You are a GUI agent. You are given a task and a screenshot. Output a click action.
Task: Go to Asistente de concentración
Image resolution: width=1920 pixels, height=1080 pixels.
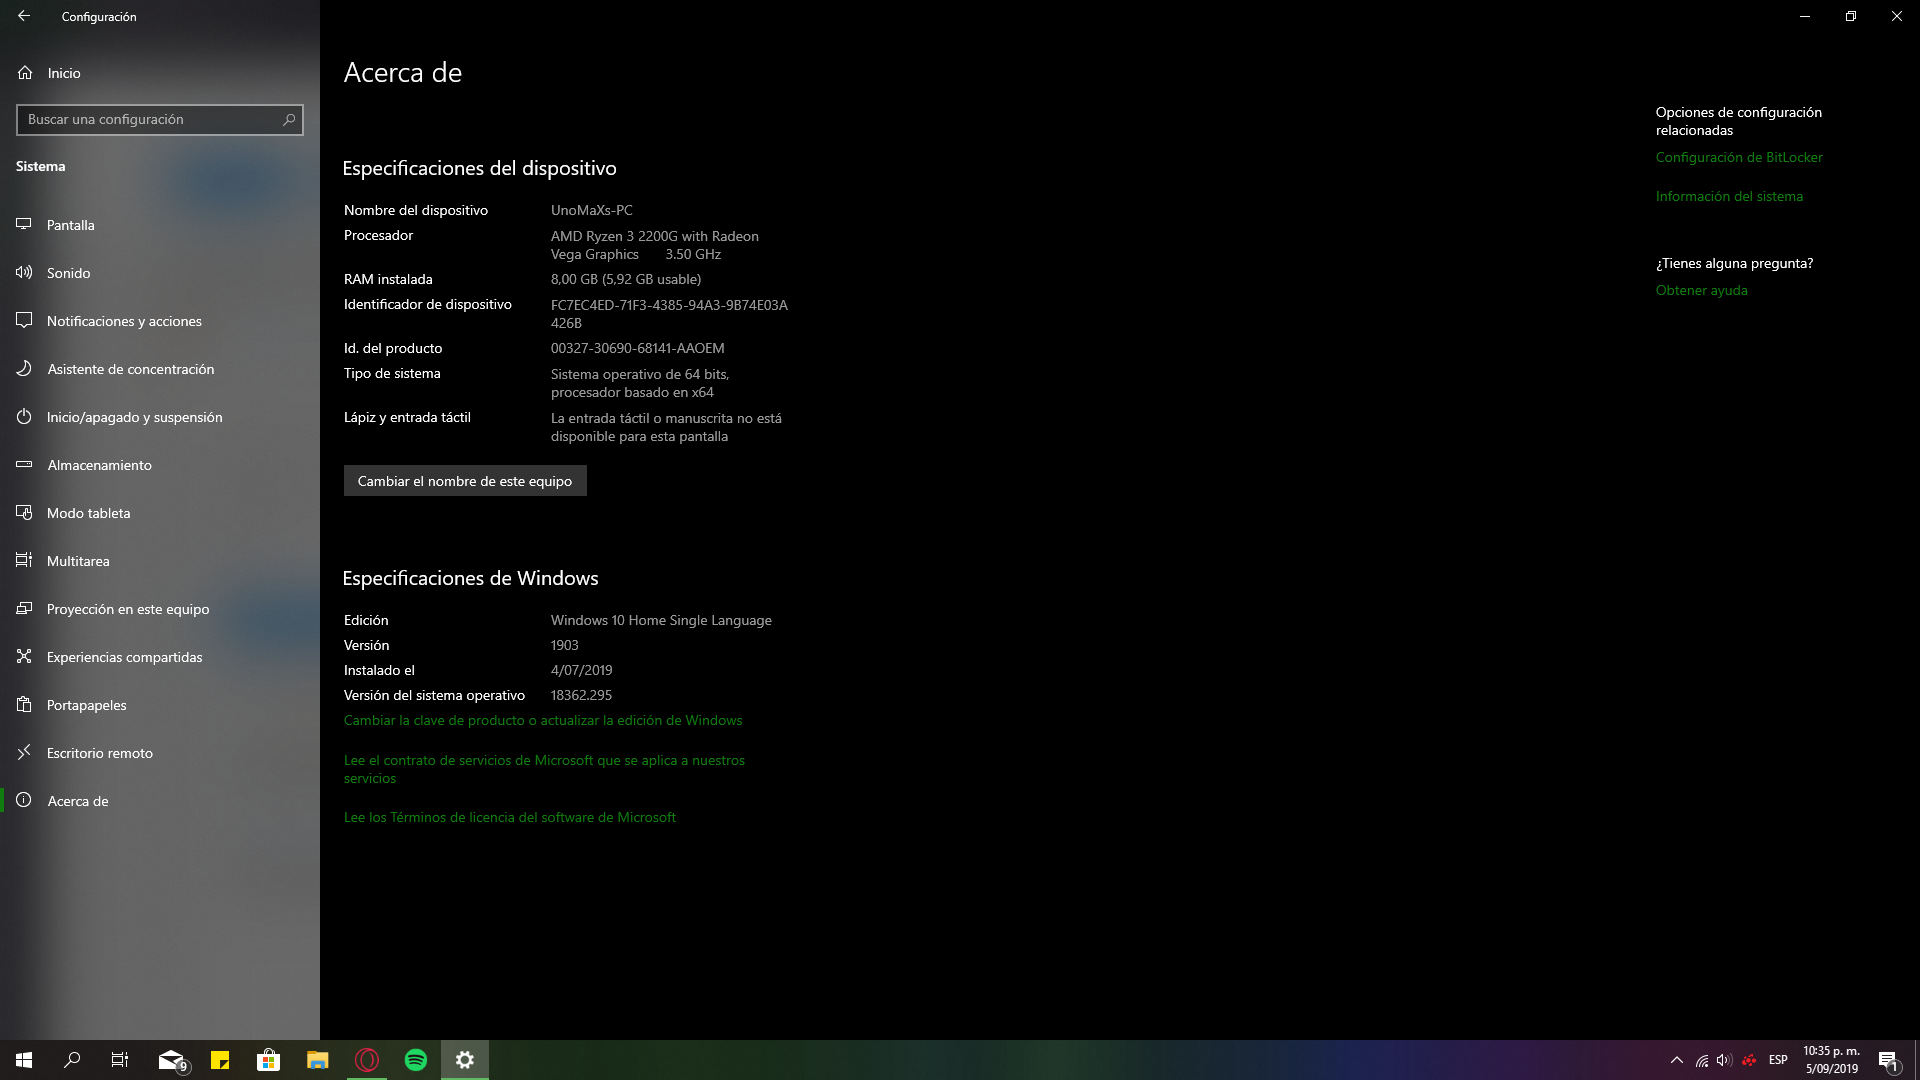click(130, 369)
